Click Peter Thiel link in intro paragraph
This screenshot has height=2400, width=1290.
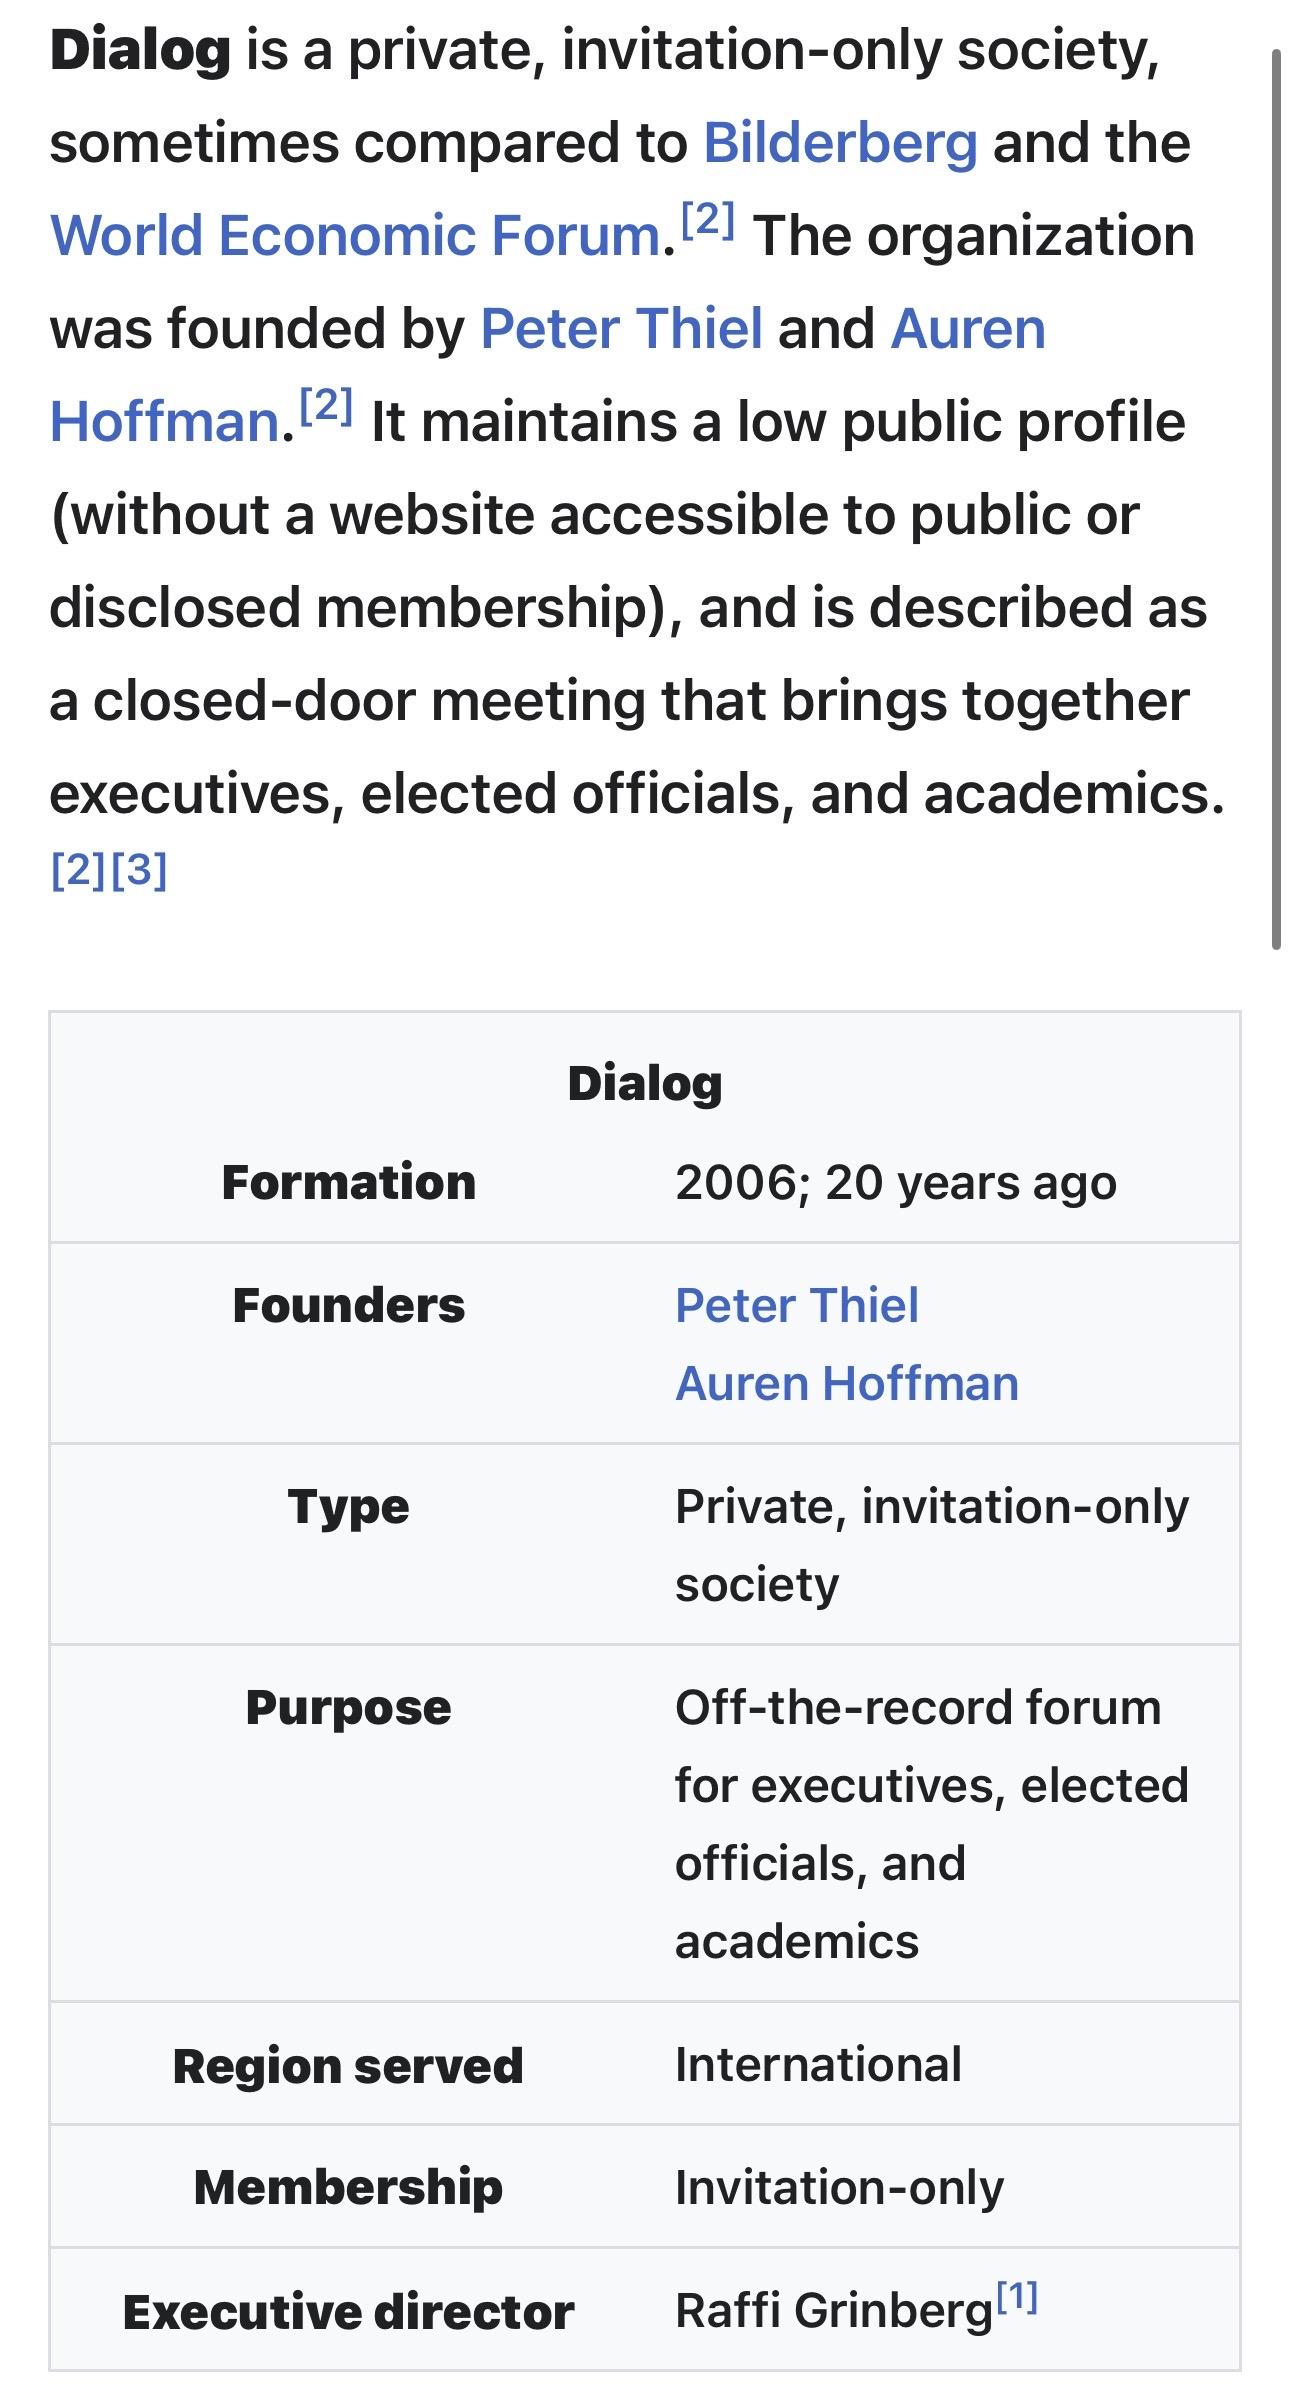click(621, 329)
